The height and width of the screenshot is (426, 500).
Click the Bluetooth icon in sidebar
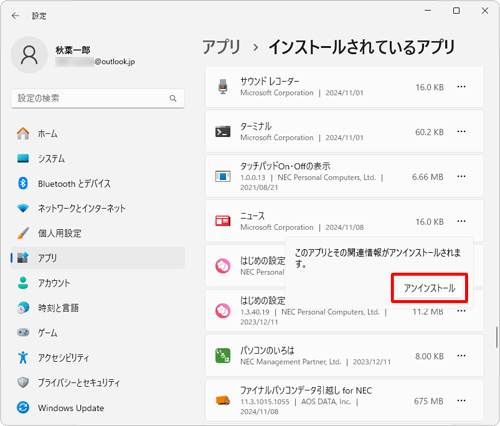pos(23,183)
